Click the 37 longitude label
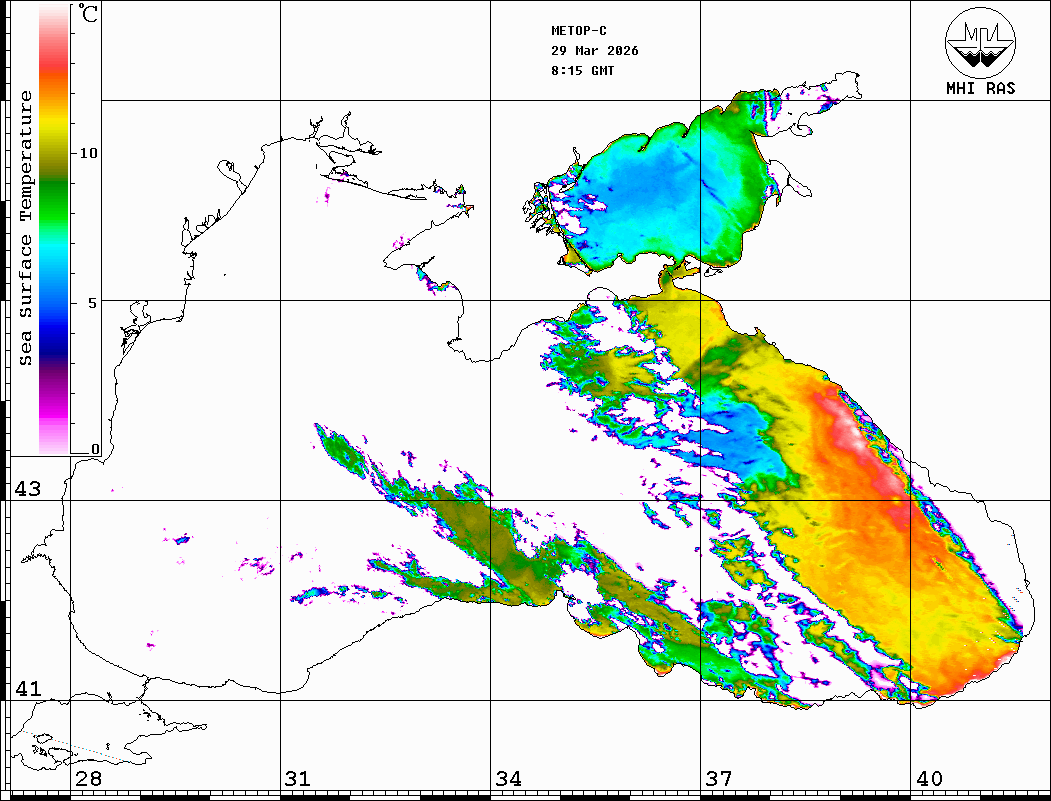This screenshot has width=1051, height=801. coord(718,779)
